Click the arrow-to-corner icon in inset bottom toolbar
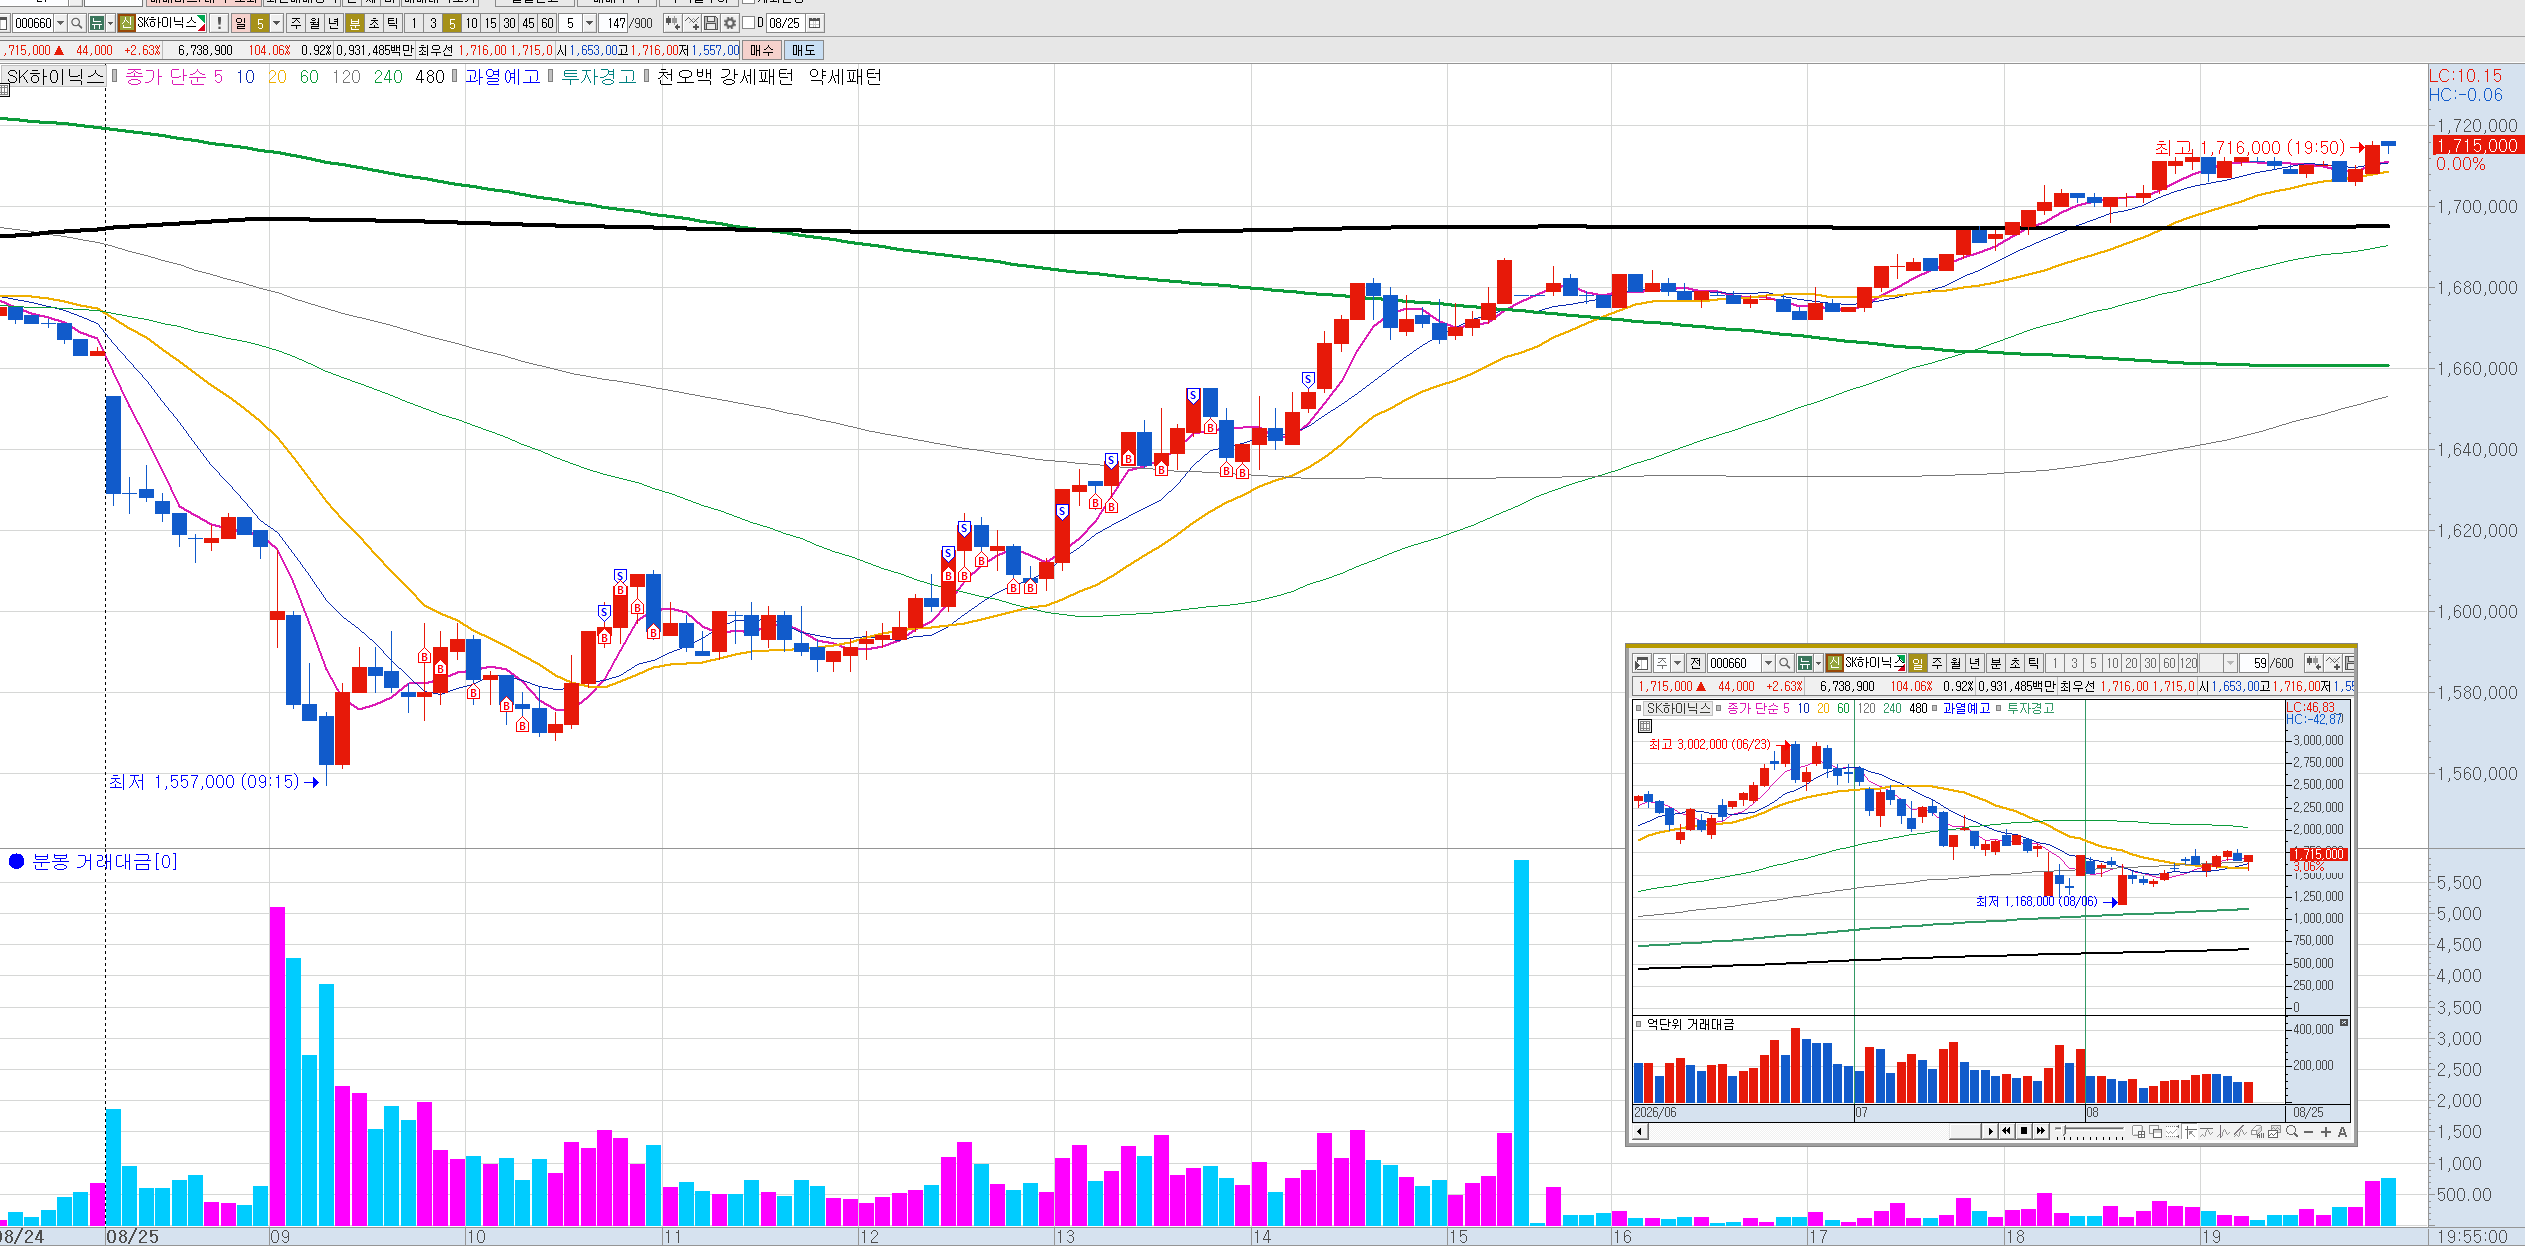 [2190, 1132]
